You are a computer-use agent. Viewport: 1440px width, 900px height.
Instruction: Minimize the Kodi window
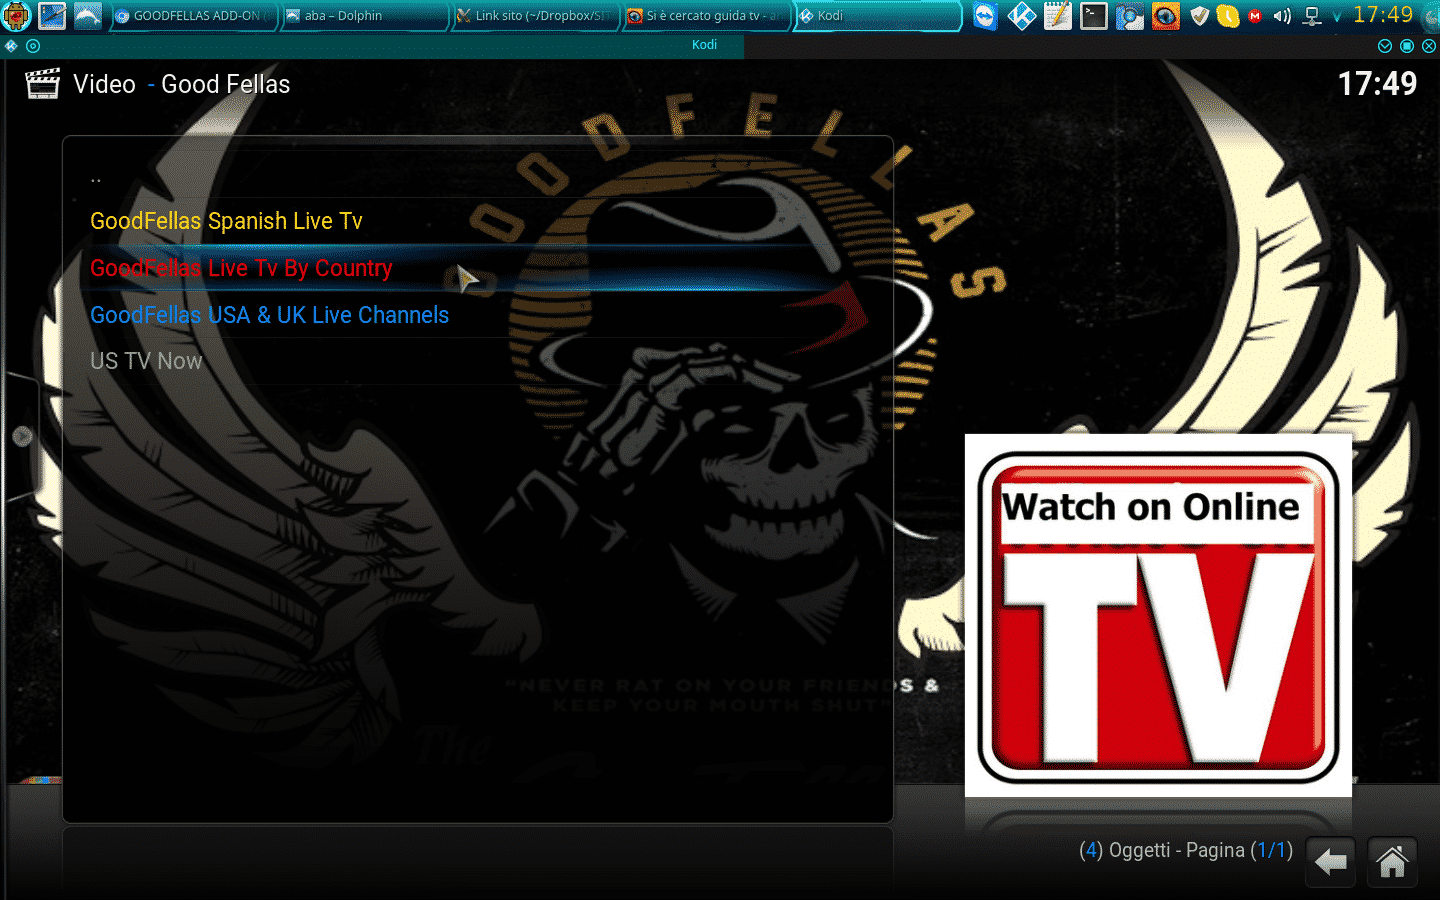pos(1385,46)
